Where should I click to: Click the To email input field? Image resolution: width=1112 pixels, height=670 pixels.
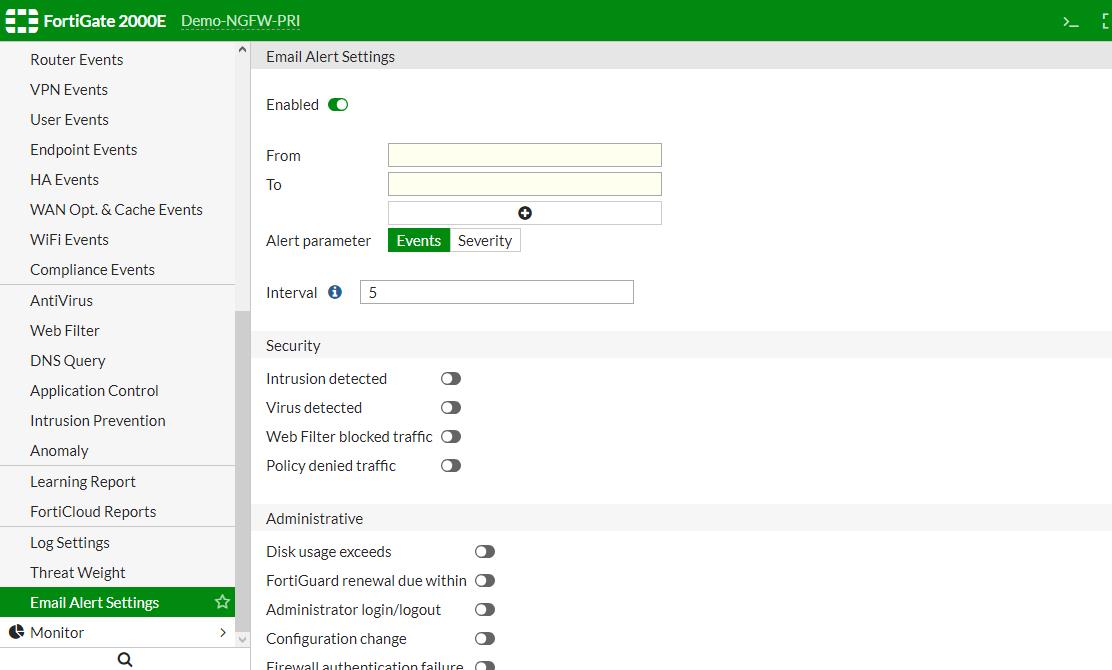click(x=525, y=184)
